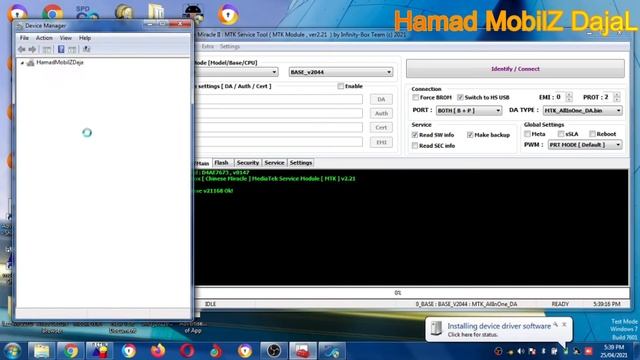Open the Extra menu in Miracle tool
The image size is (640, 360).
(x=207, y=47)
